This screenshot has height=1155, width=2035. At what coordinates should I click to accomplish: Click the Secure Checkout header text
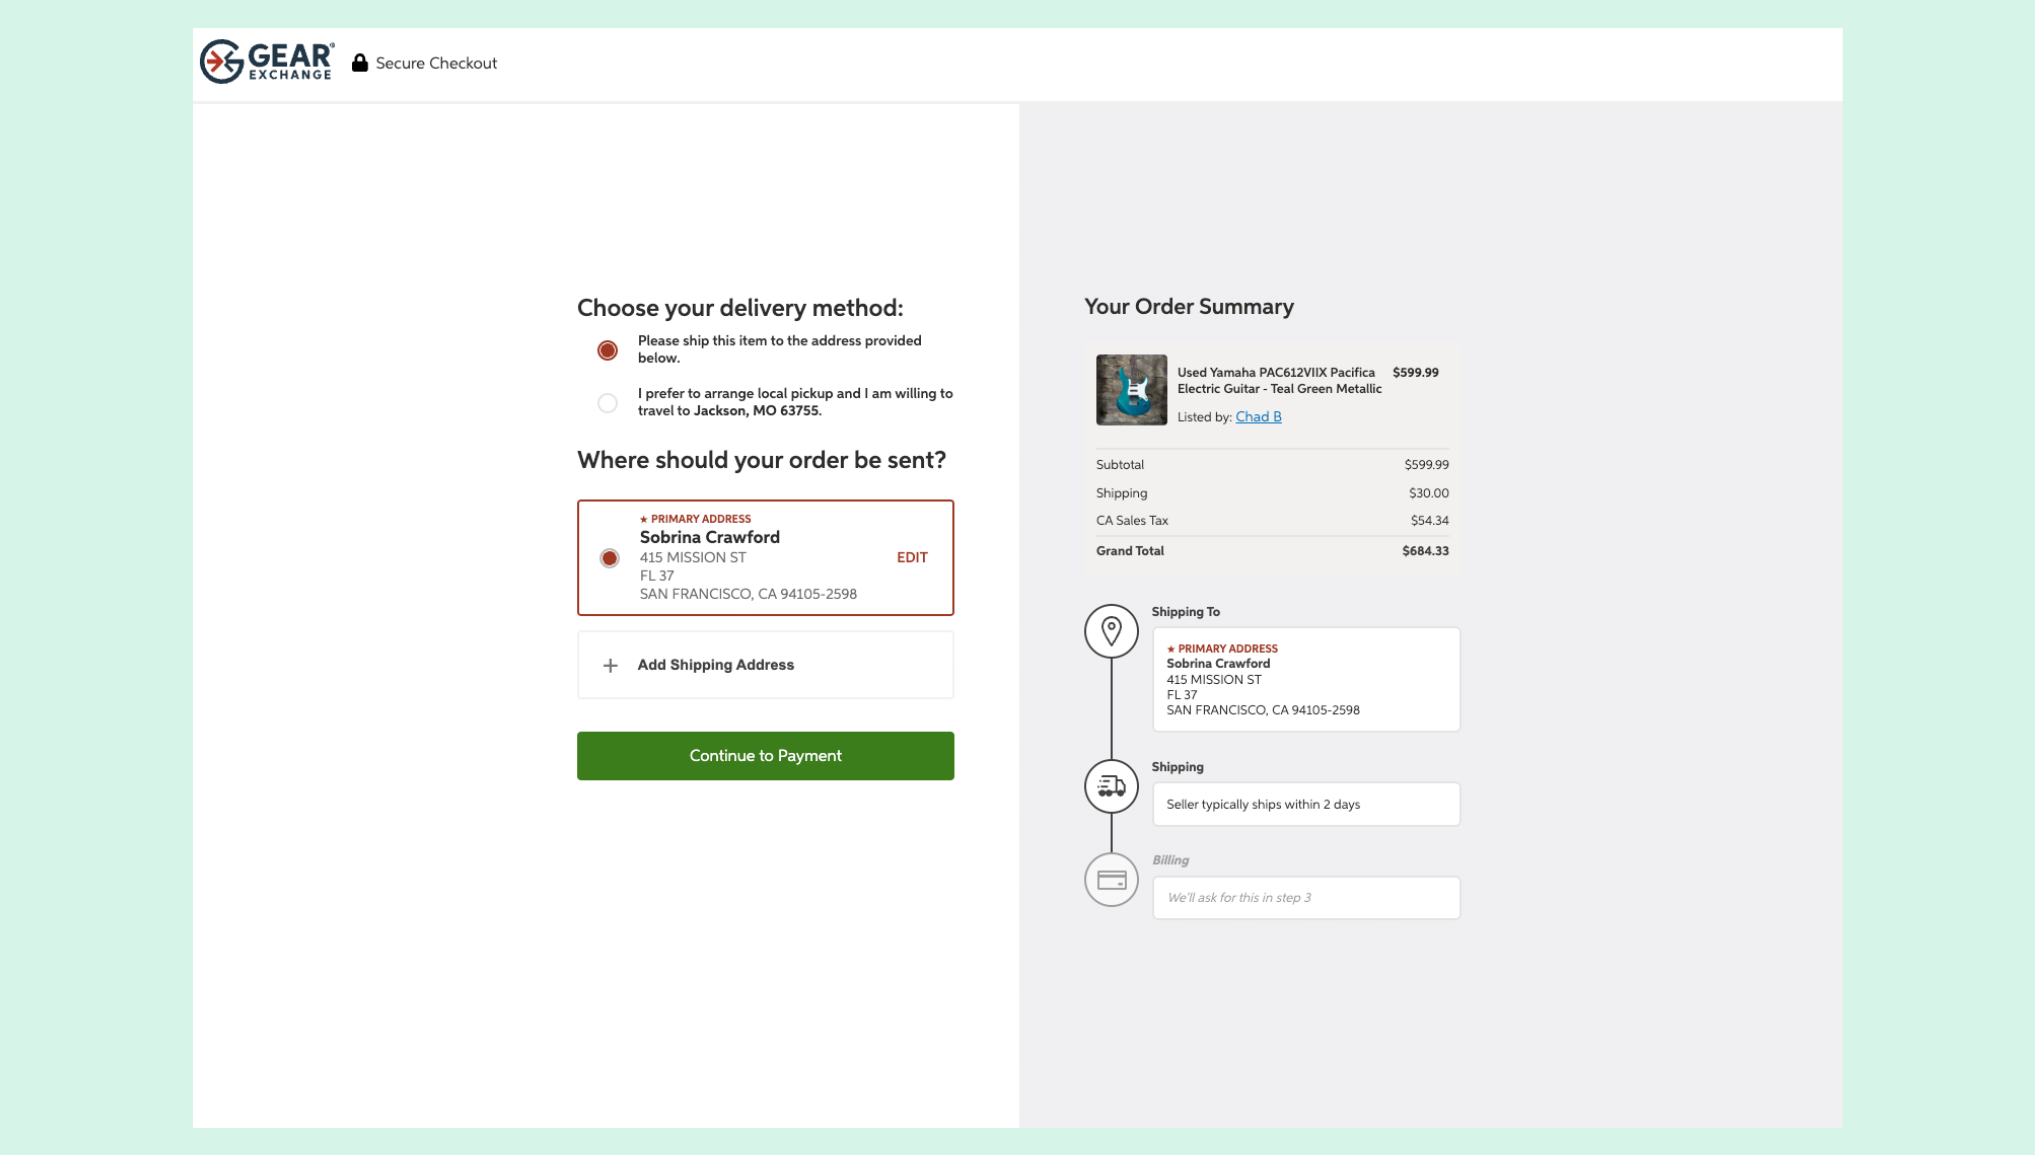click(x=436, y=63)
